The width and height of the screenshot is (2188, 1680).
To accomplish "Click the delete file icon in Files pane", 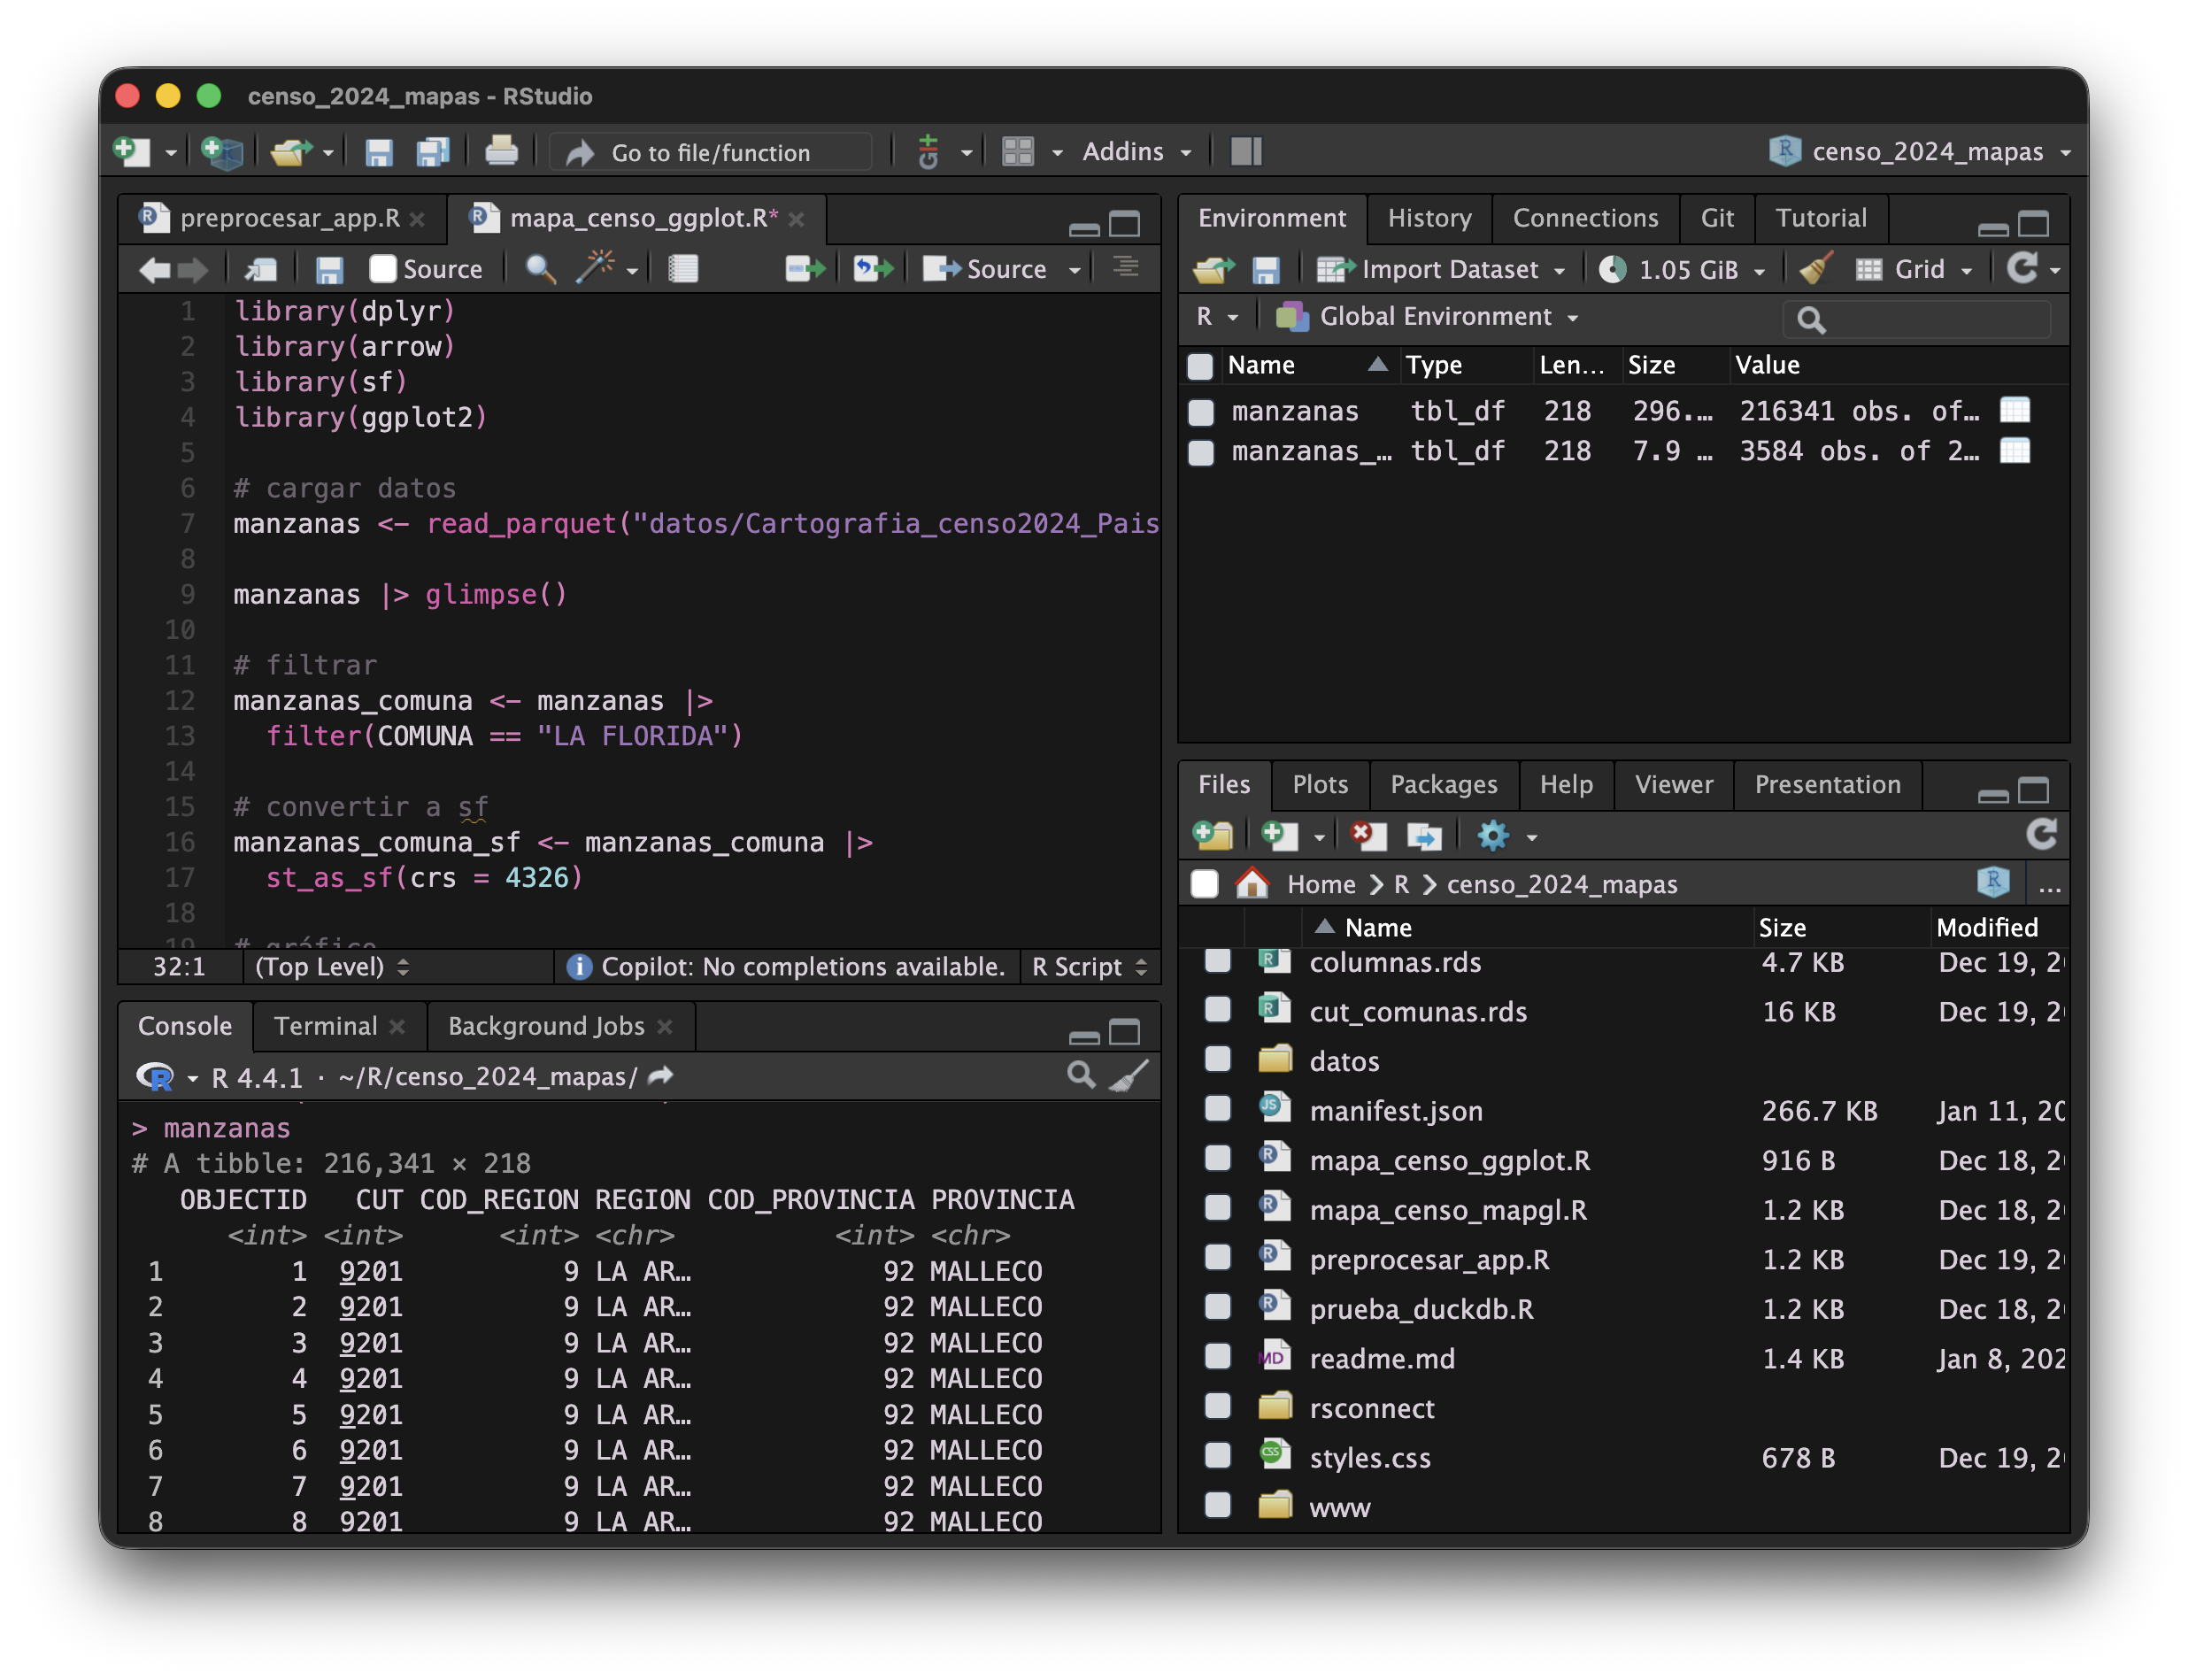I will (1367, 835).
